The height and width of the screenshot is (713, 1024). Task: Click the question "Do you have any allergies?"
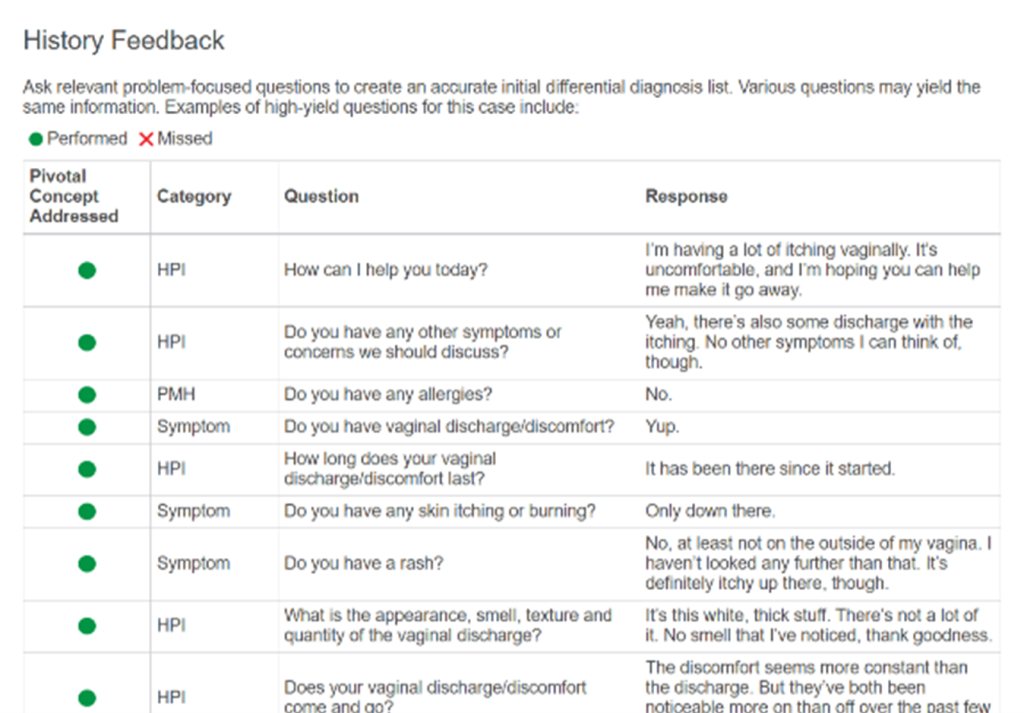pyautogui.click(x=388, y=395)
